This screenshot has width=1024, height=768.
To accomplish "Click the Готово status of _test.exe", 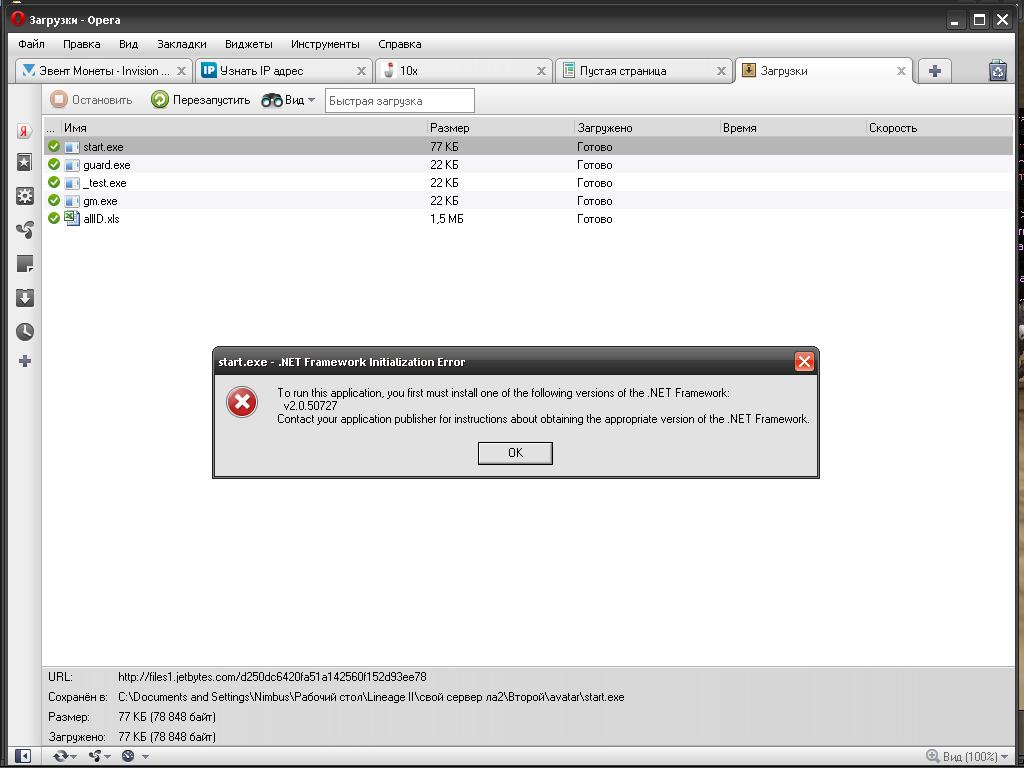I will pyautogui.click(x=594, y=183).
